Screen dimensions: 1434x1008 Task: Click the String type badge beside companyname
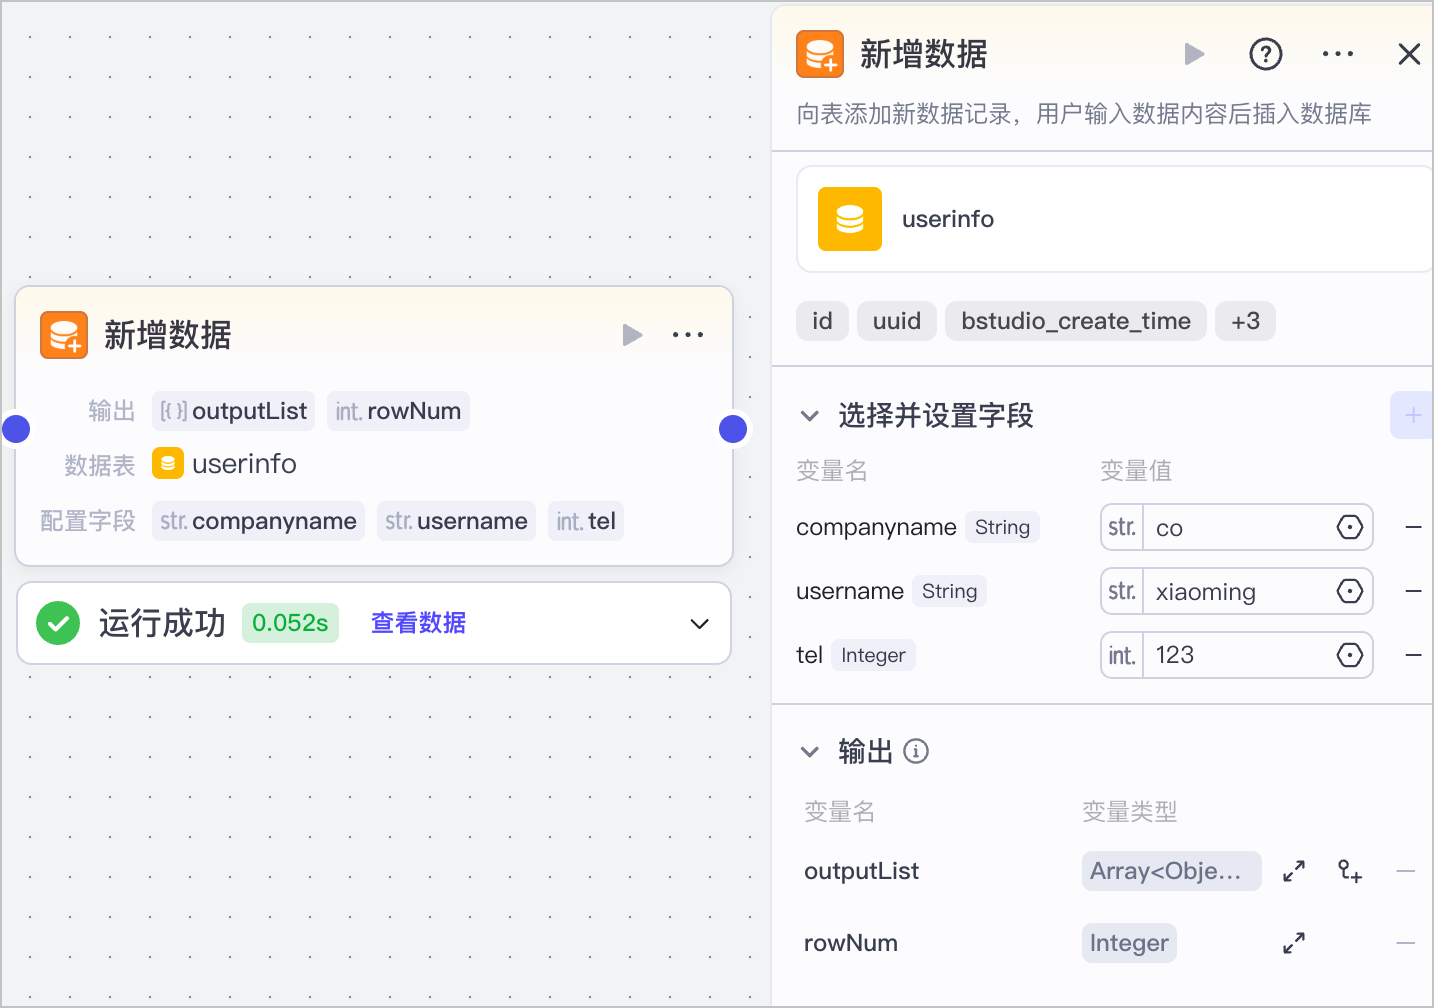[x=1002, y=527]
